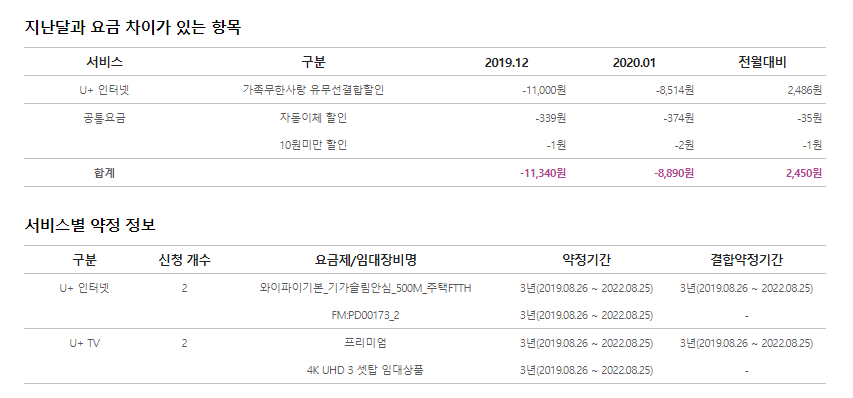The height and width of the screenshot is (398, 853).
Task: Click the -11,340원 total for 2019.12
Action: pyautogui.click(x=543, y=173)
